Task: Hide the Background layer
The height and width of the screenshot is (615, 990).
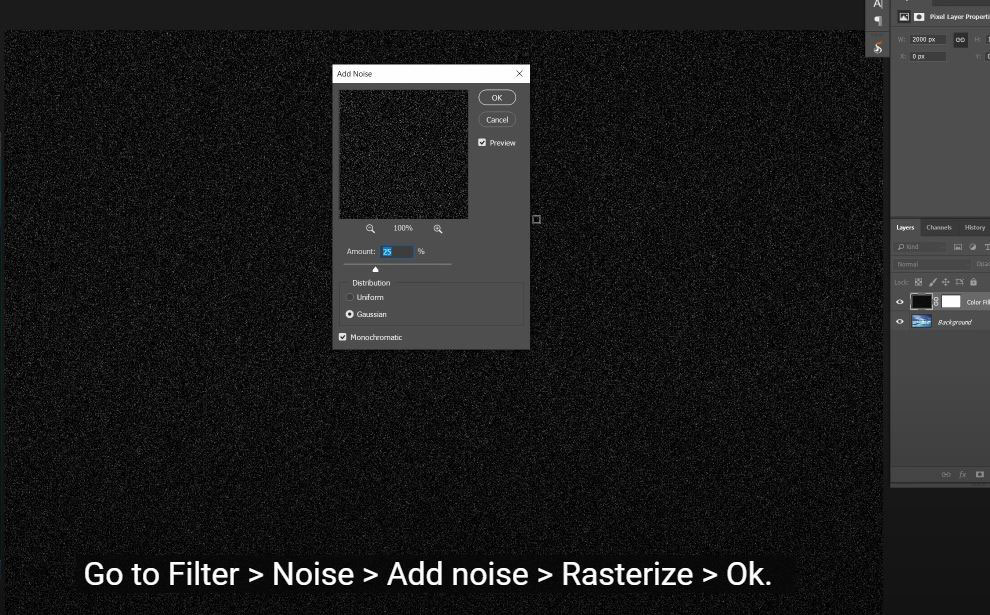Action: pos(900,322)
